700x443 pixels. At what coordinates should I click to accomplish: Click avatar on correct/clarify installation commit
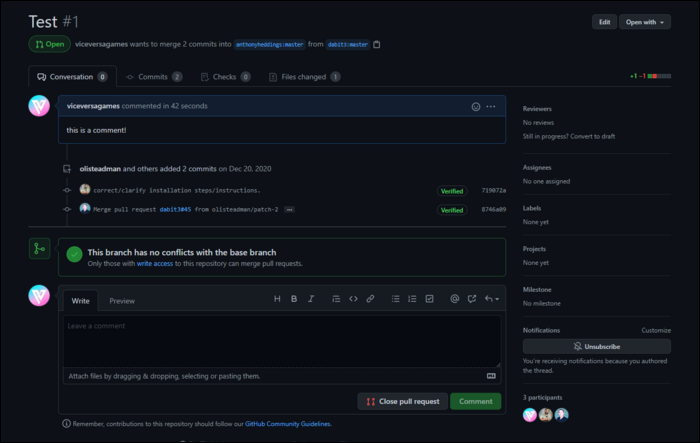[x=85, y=189]
